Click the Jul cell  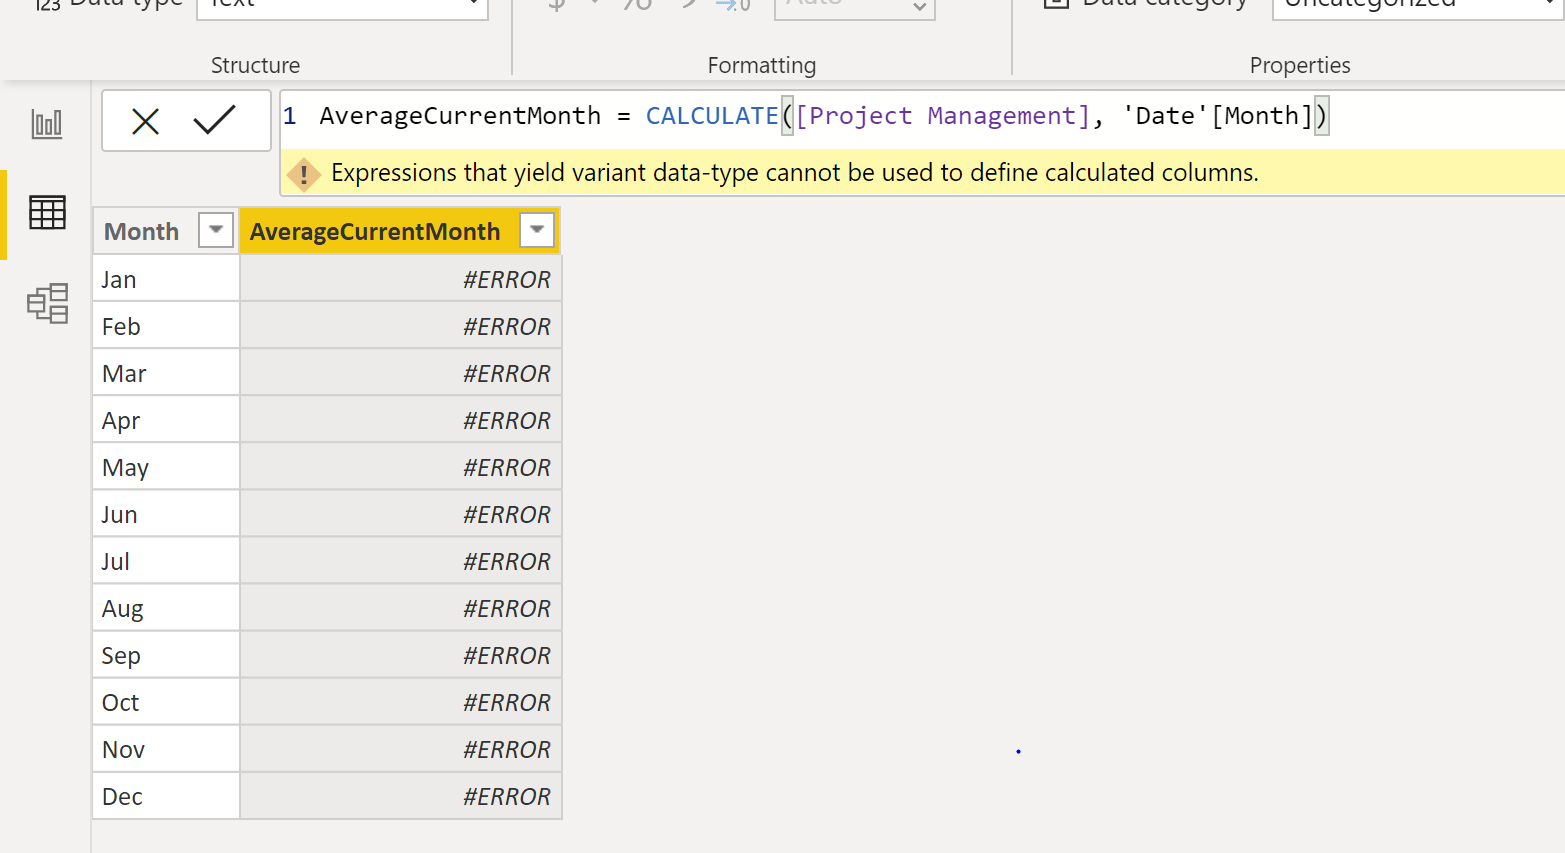166,561
